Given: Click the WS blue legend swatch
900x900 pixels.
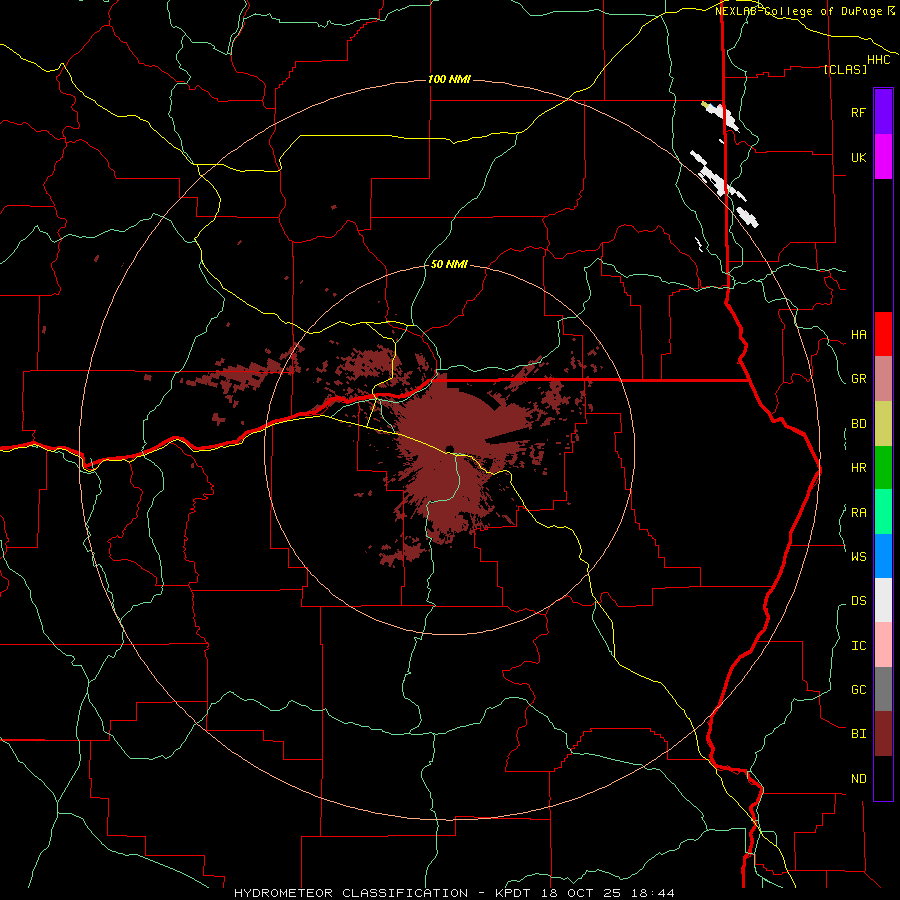Looking at the screenshot, I should [x=883, y=556].
